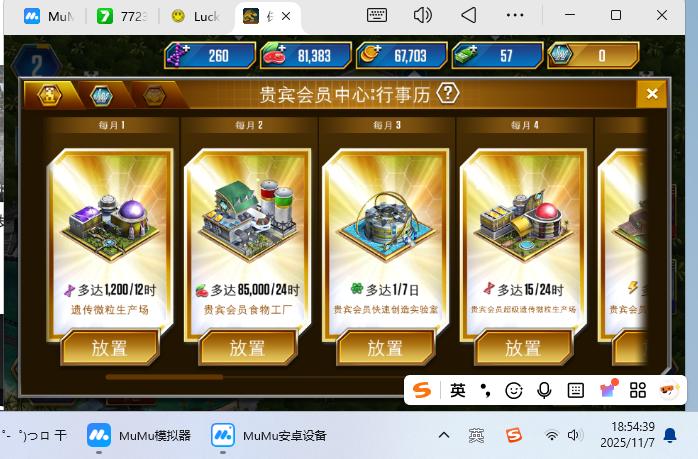Open the emulator three-dots more menu
Image resolution: width=698 pixels, height=459 pixels.
coord(515,16)
